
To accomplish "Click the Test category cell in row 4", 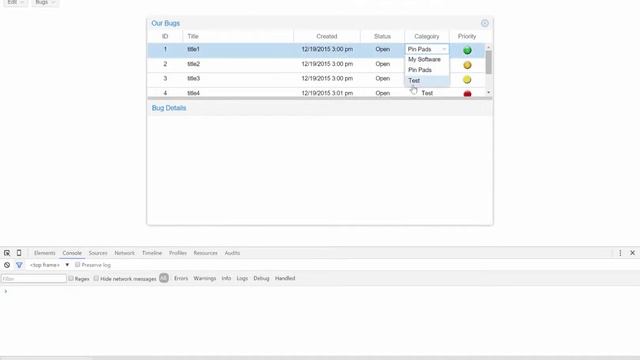I will click(x=427, y=93).
